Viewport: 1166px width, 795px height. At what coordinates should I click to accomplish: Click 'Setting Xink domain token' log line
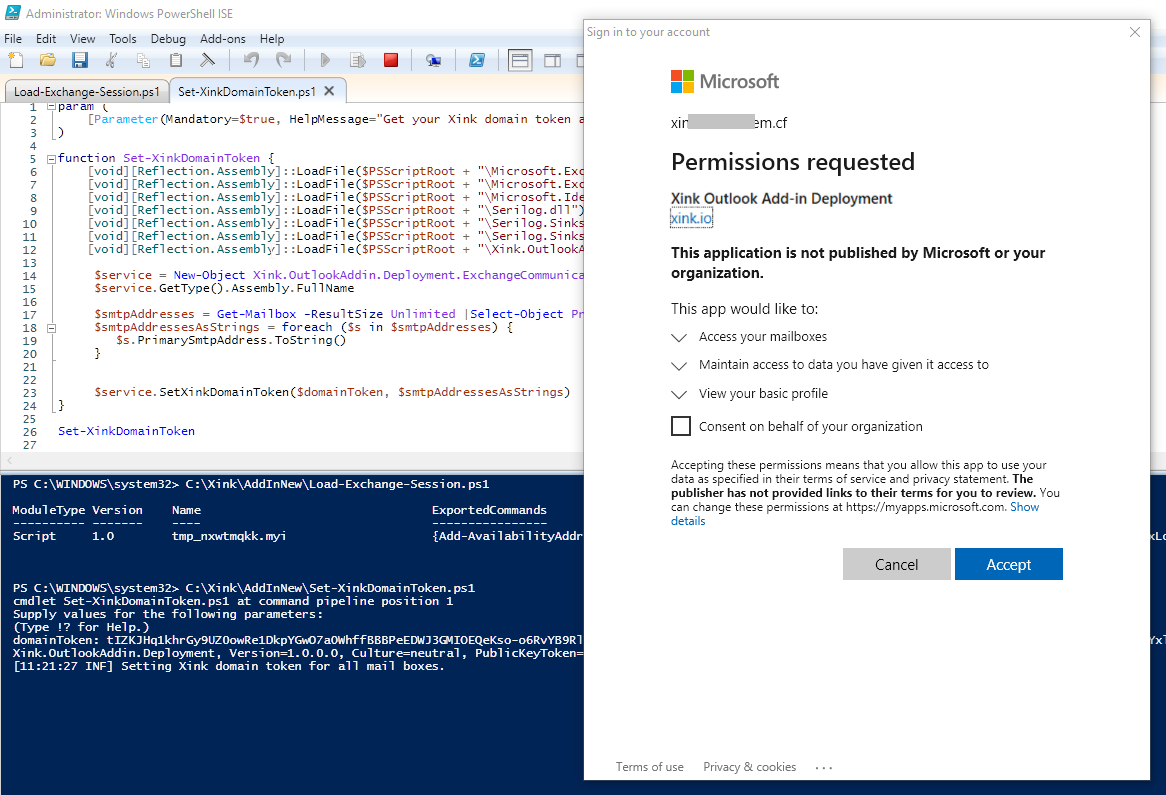228,666
